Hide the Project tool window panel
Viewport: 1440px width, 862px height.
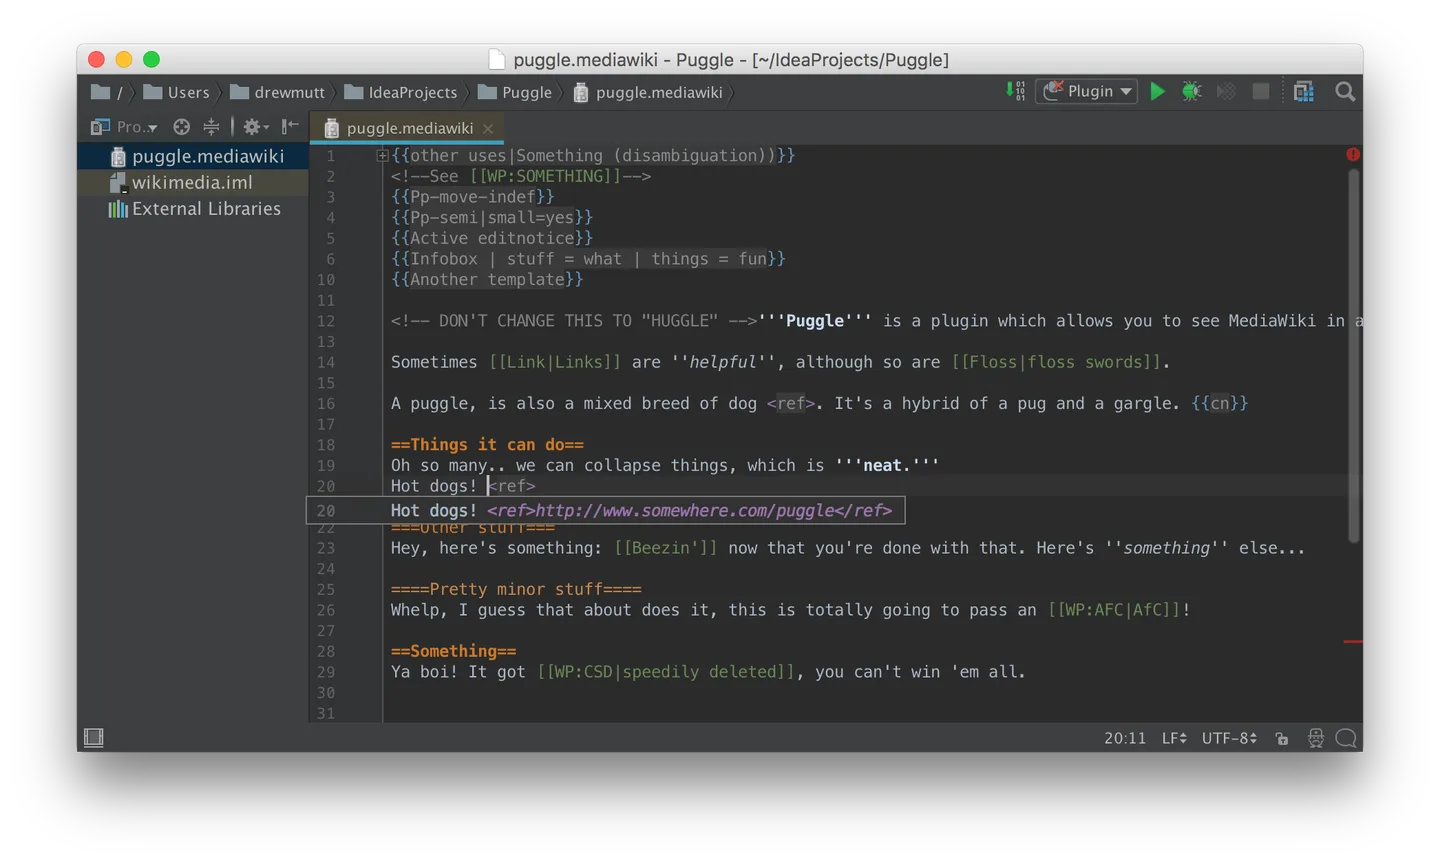[x=290, y=127]
